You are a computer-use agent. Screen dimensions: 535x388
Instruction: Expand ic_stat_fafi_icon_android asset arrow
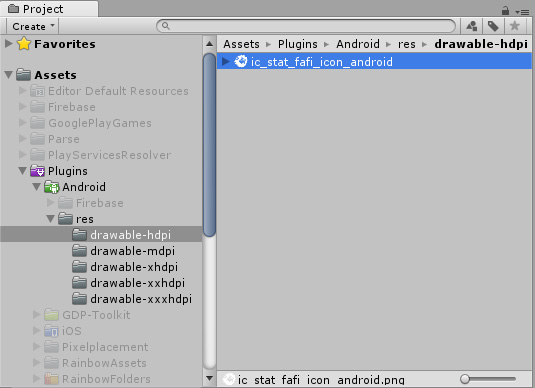226,61
